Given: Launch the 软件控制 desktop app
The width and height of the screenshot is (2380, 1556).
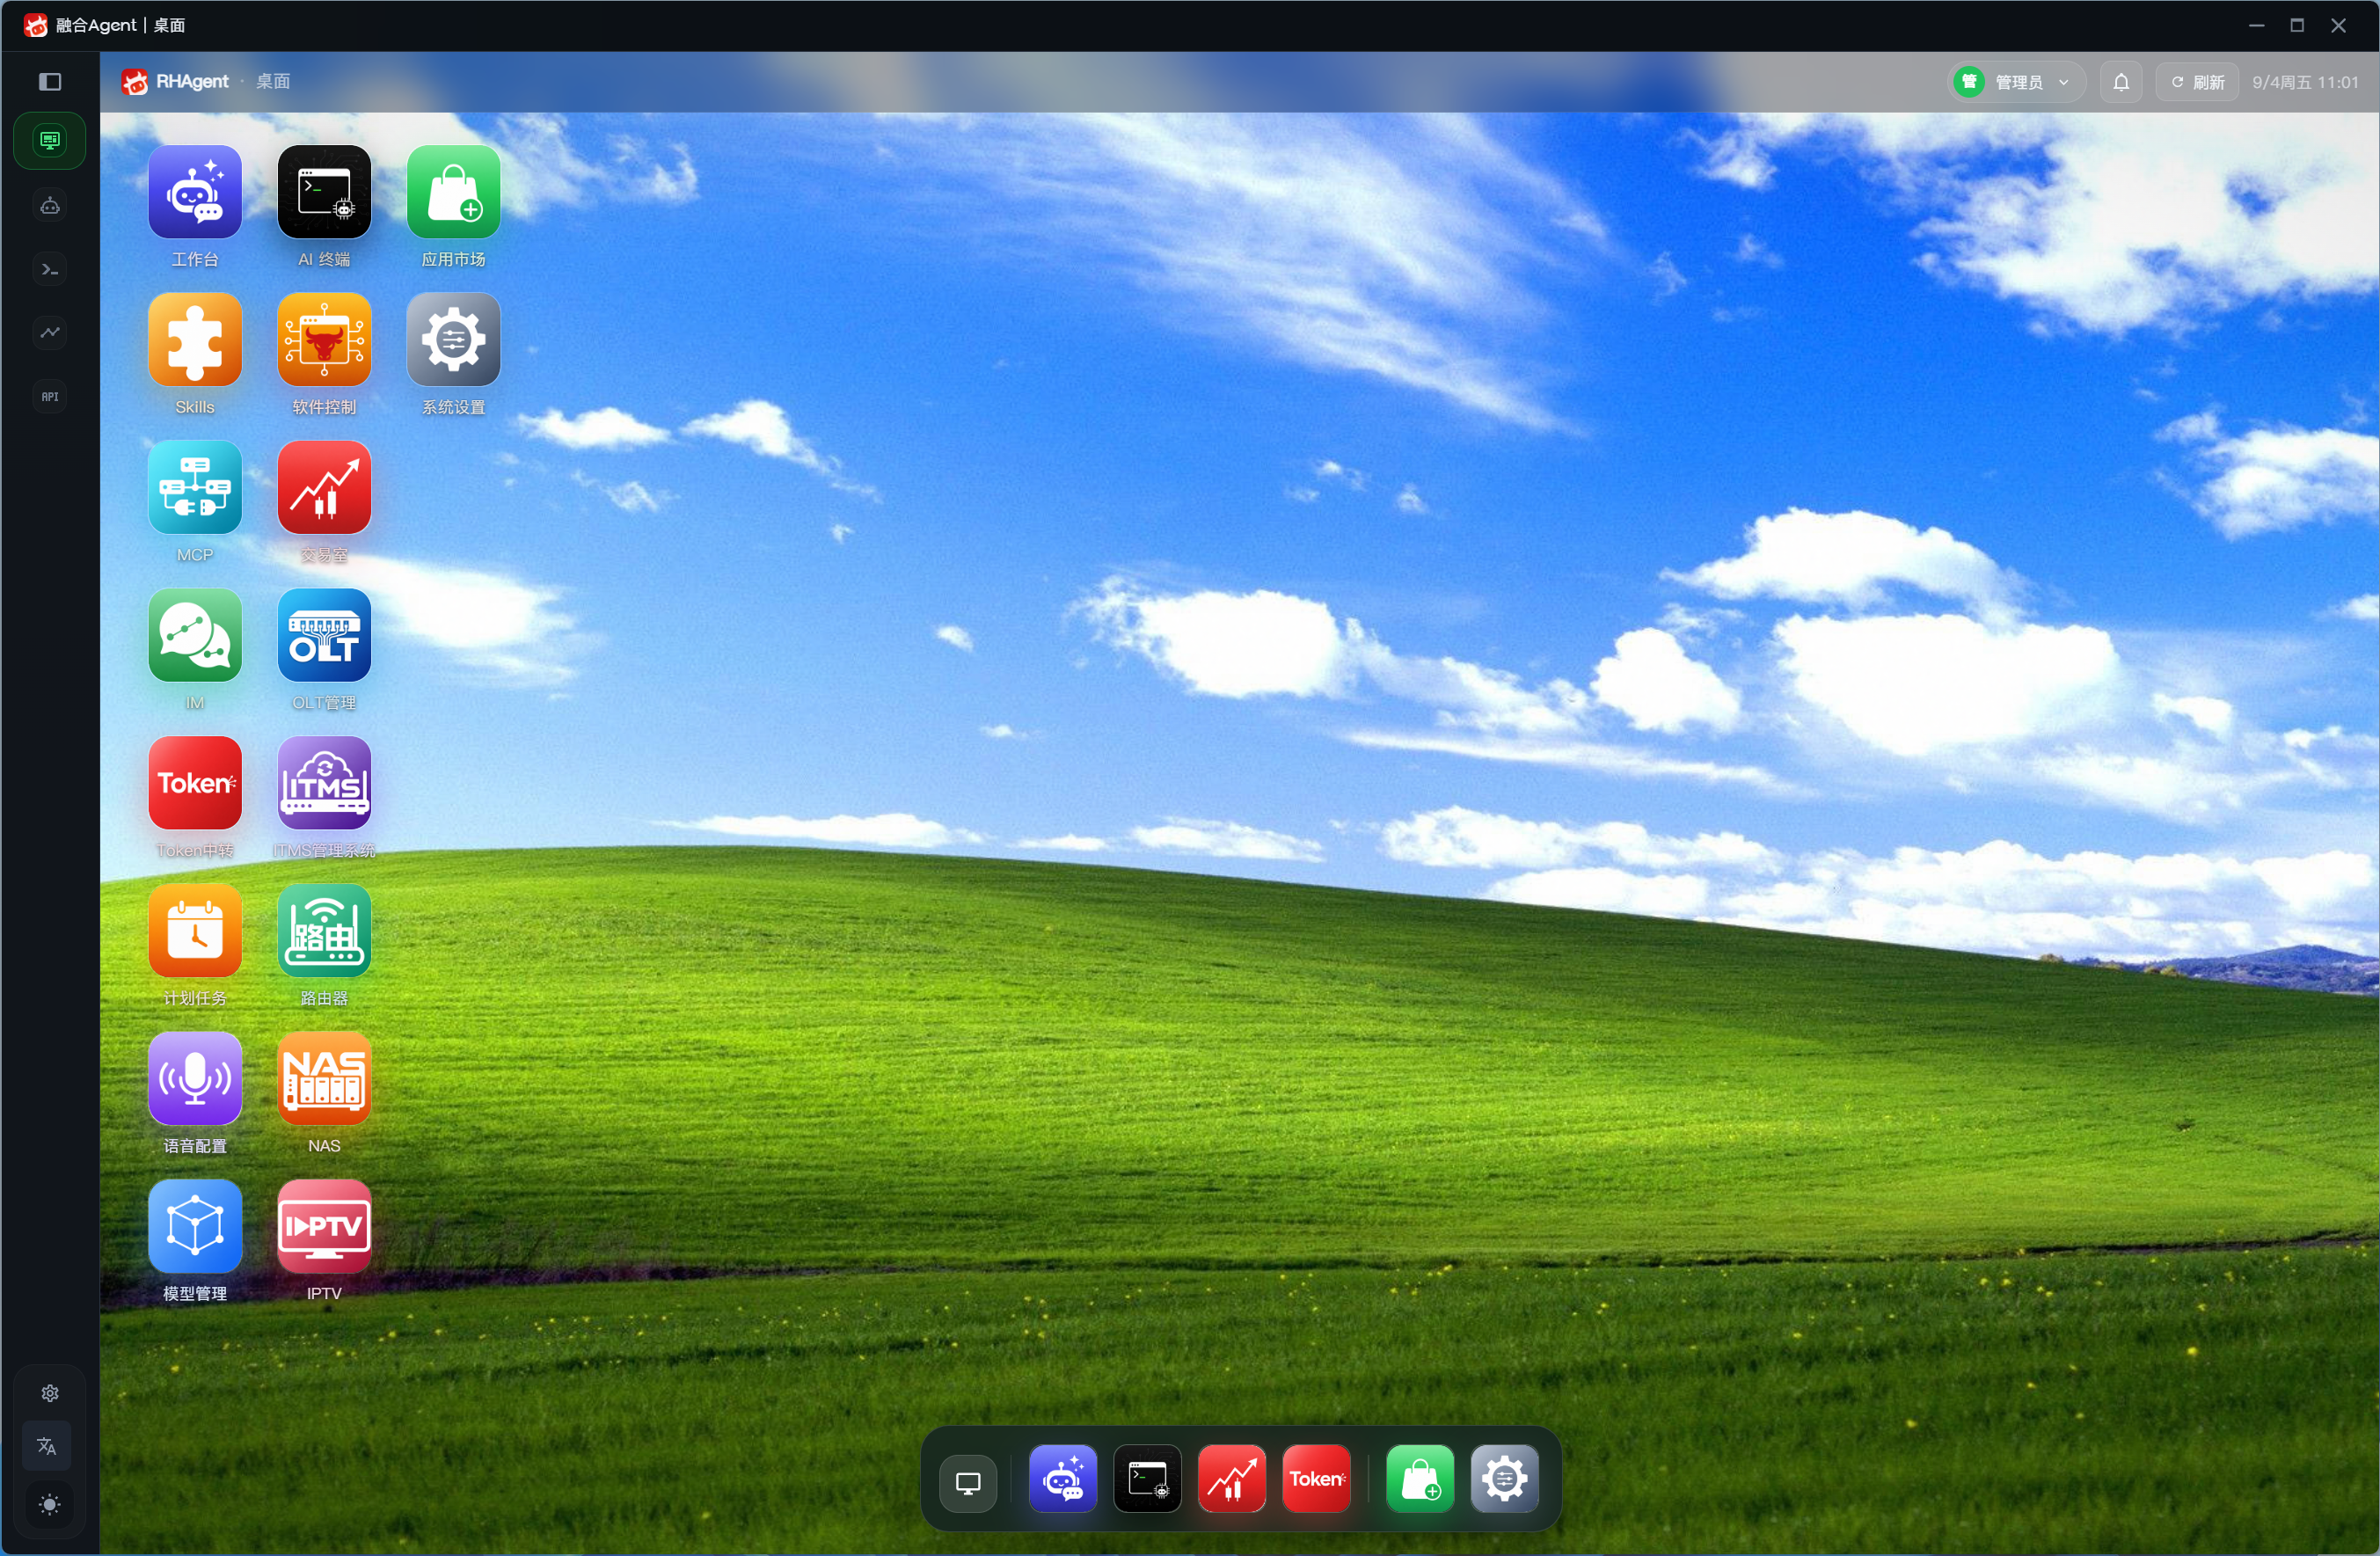Looking at the screenshot, I should pyautogui.click(x=324, y=340).
